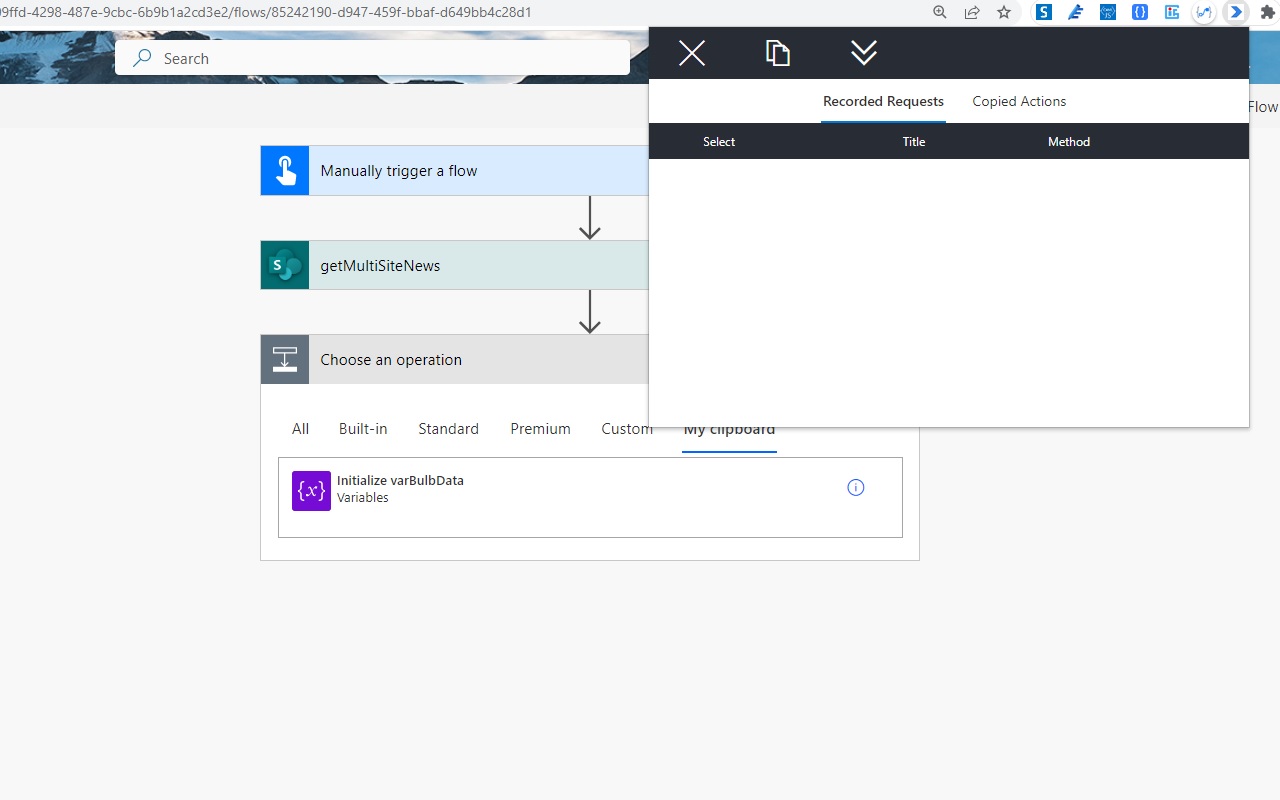
Task: Open the curly braces extension icon
Action: click(1140, 13)
